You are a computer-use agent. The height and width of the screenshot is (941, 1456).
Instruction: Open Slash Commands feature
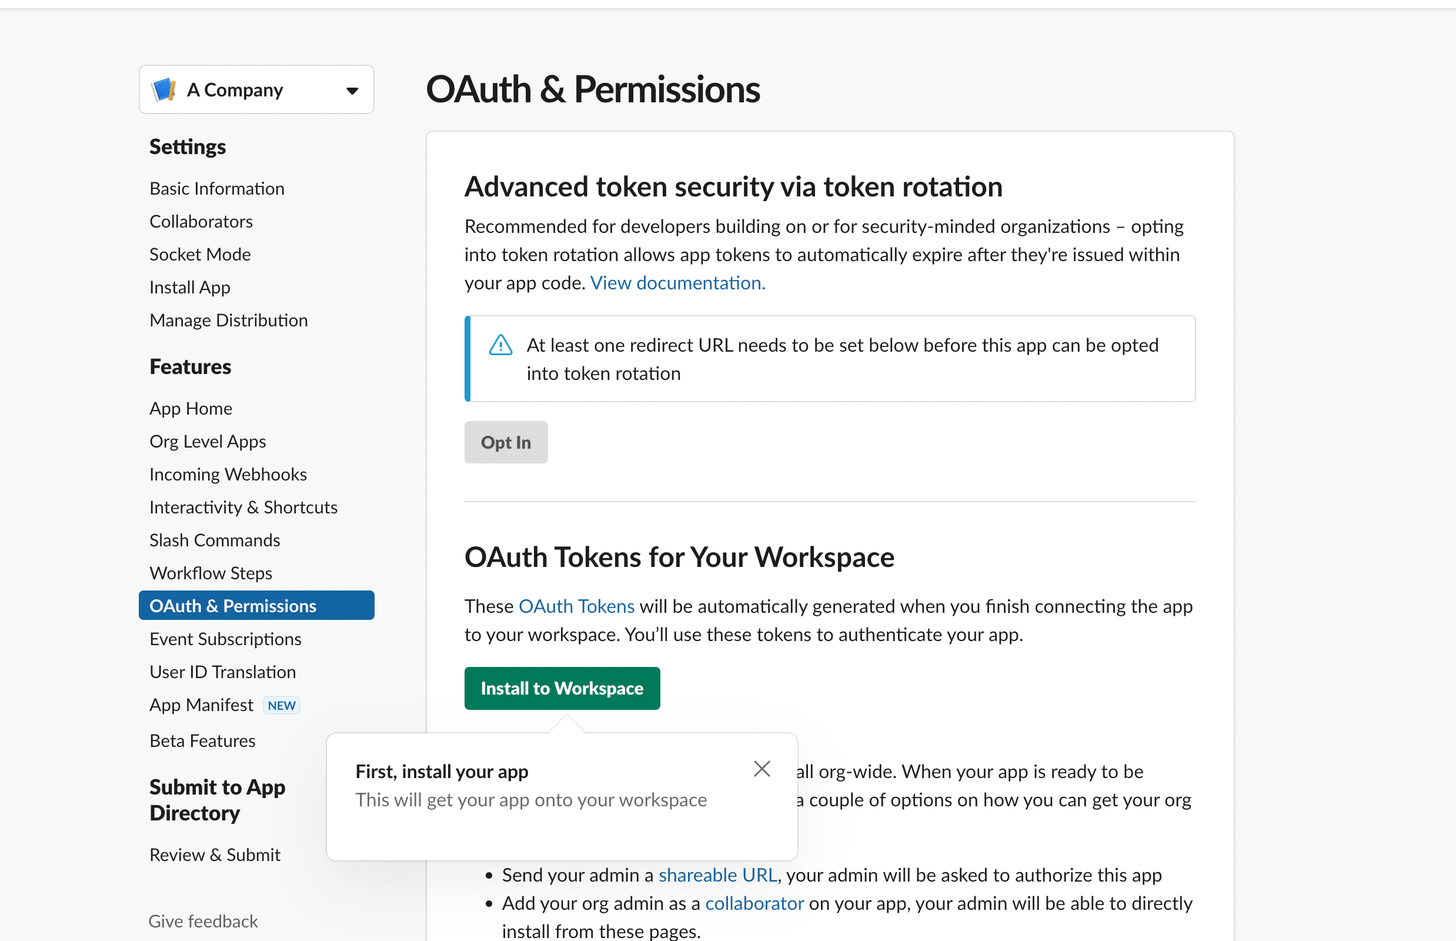pos(215,540)
